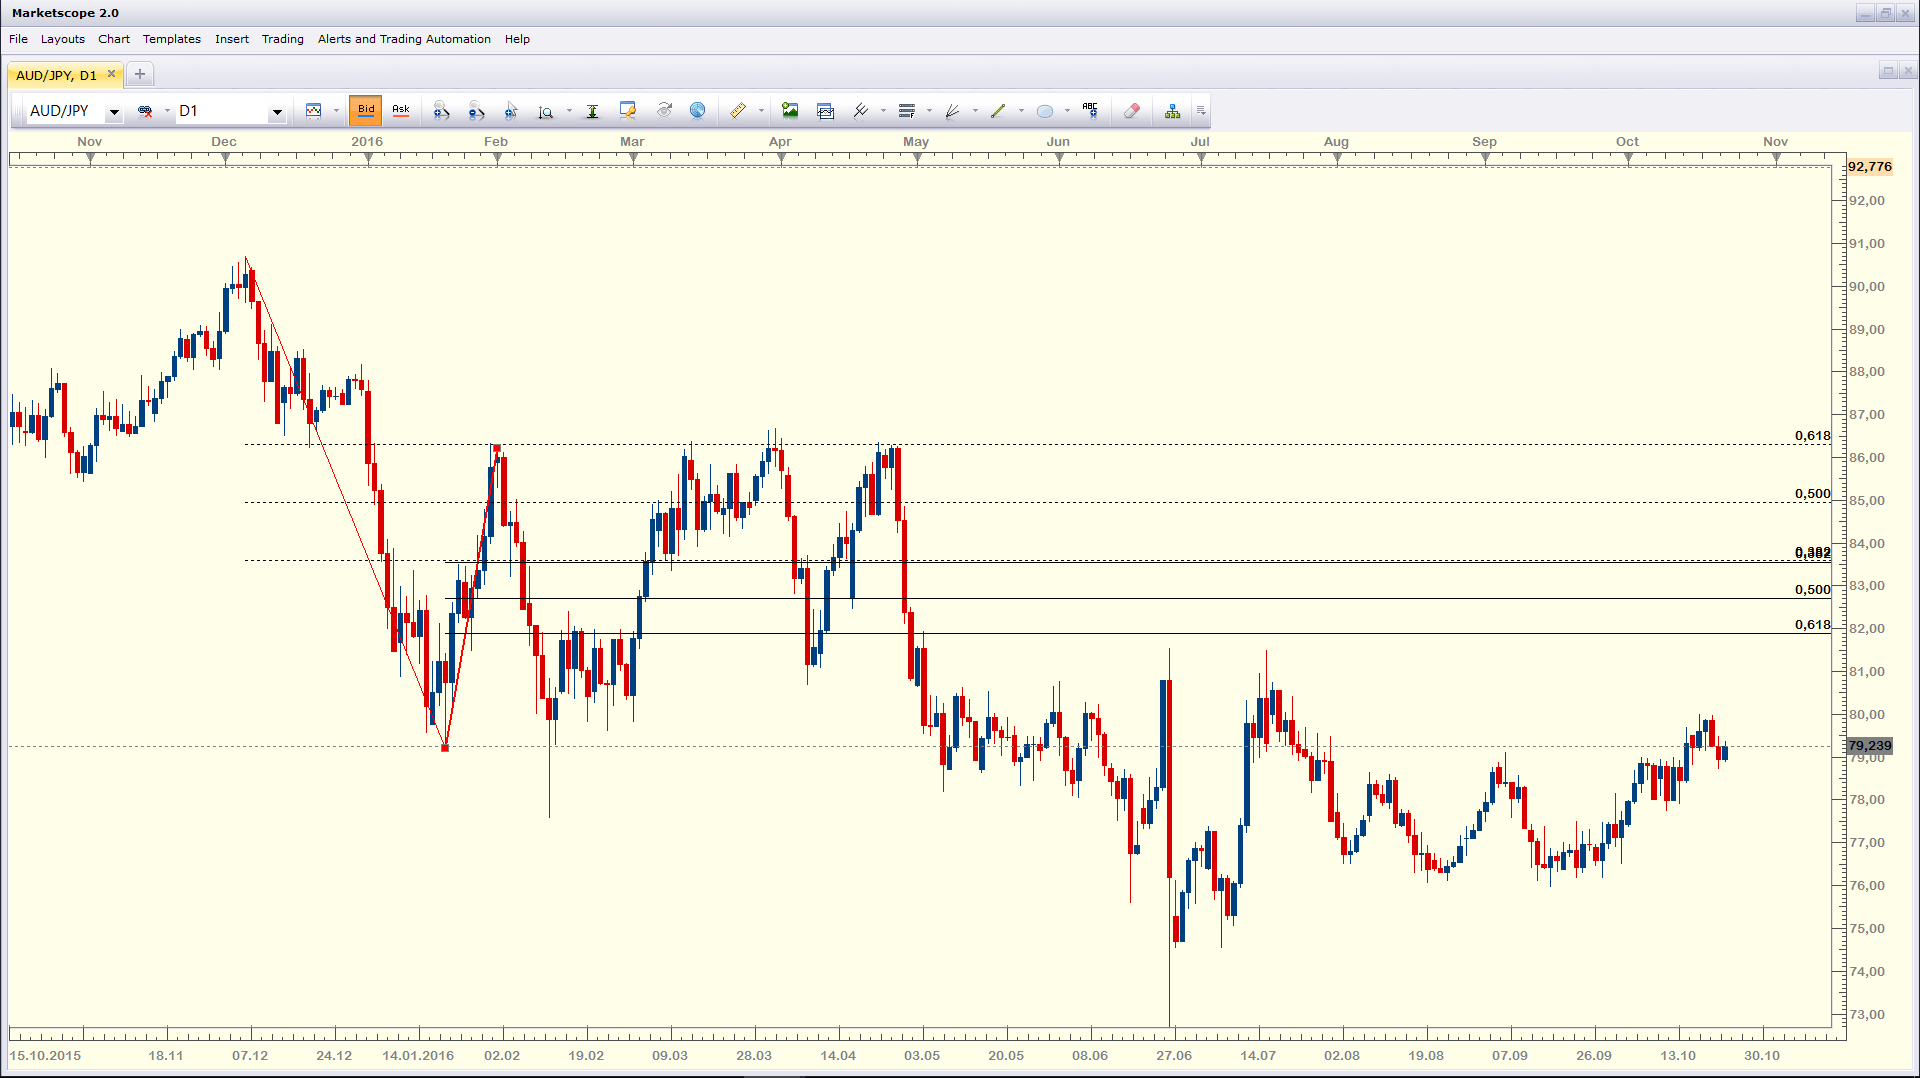
Task: Click the add indicator icon
Action: tap(825, 111)
